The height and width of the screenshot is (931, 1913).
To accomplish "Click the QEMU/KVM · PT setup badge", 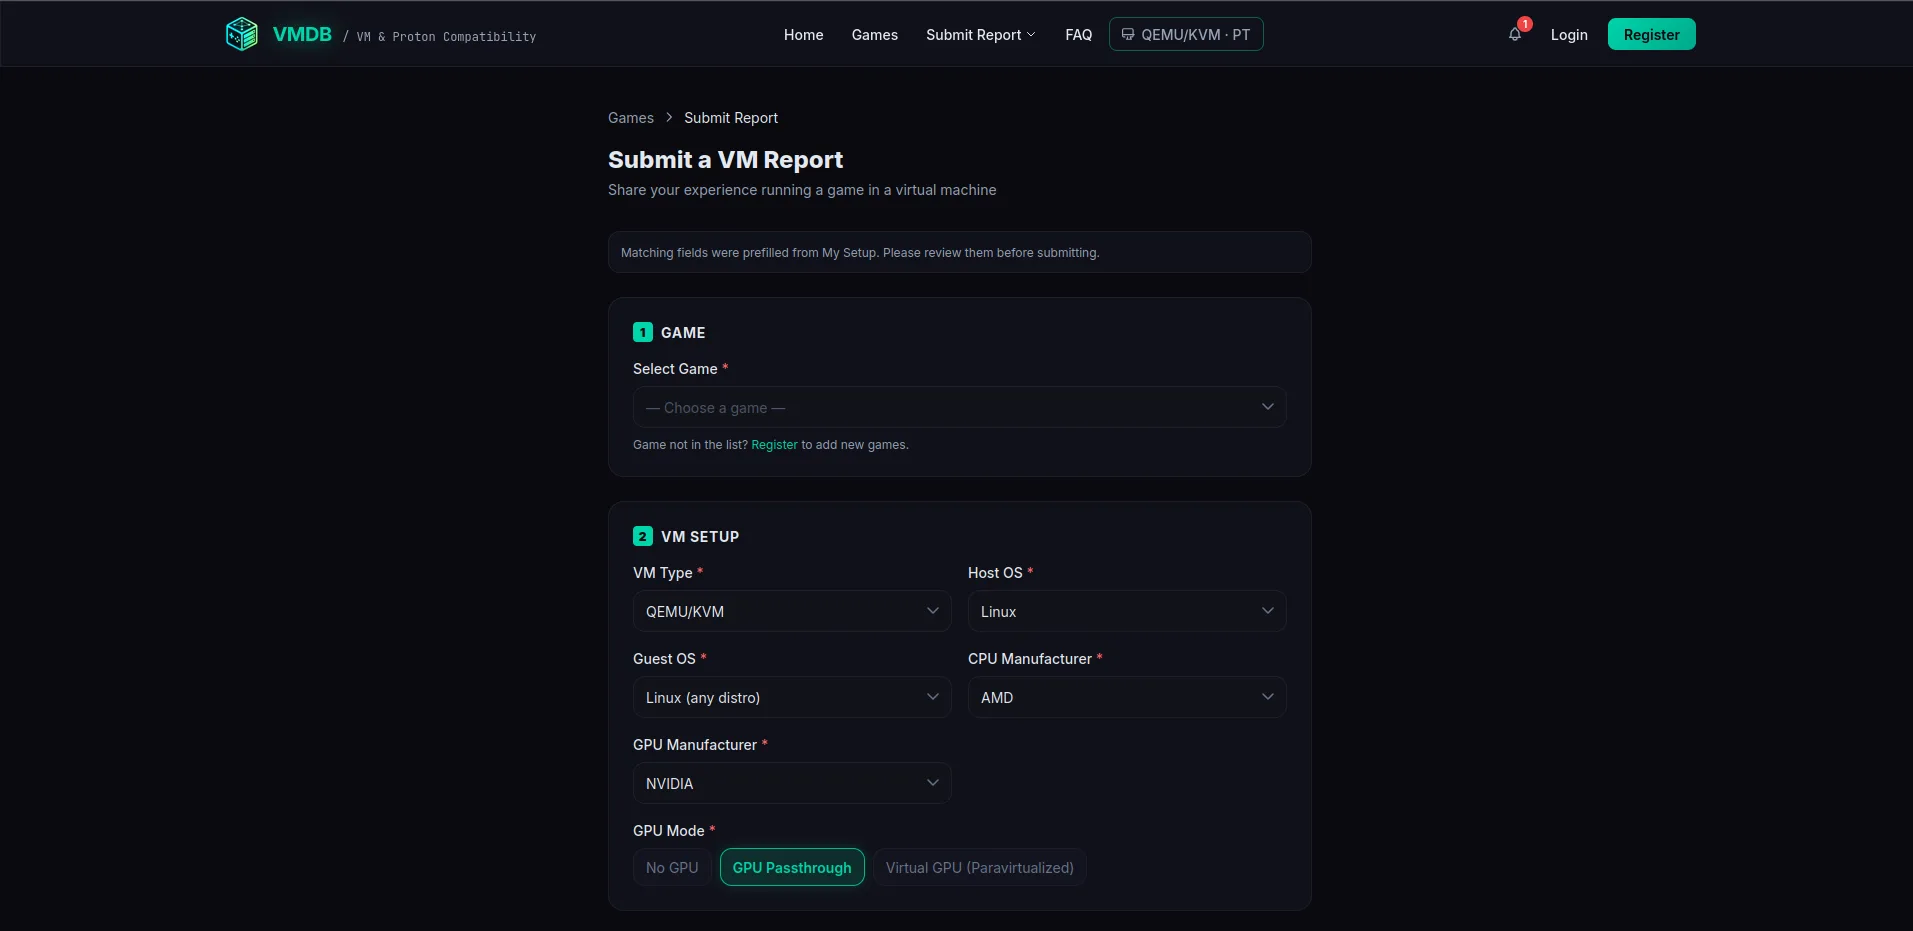I will tap(1186, 35).
